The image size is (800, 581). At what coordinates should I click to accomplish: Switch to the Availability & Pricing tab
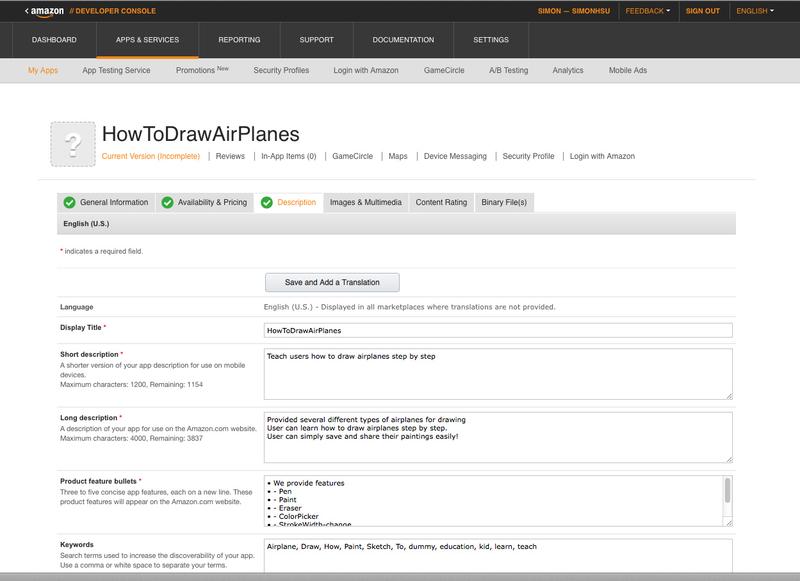[204, 203]
